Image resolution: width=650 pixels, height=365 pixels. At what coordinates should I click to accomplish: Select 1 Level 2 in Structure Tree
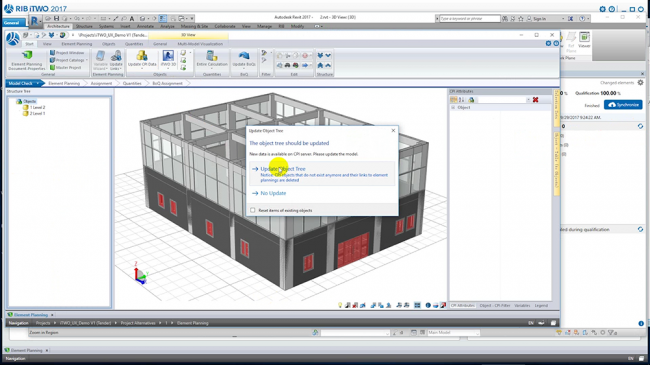tap(37, 107)
